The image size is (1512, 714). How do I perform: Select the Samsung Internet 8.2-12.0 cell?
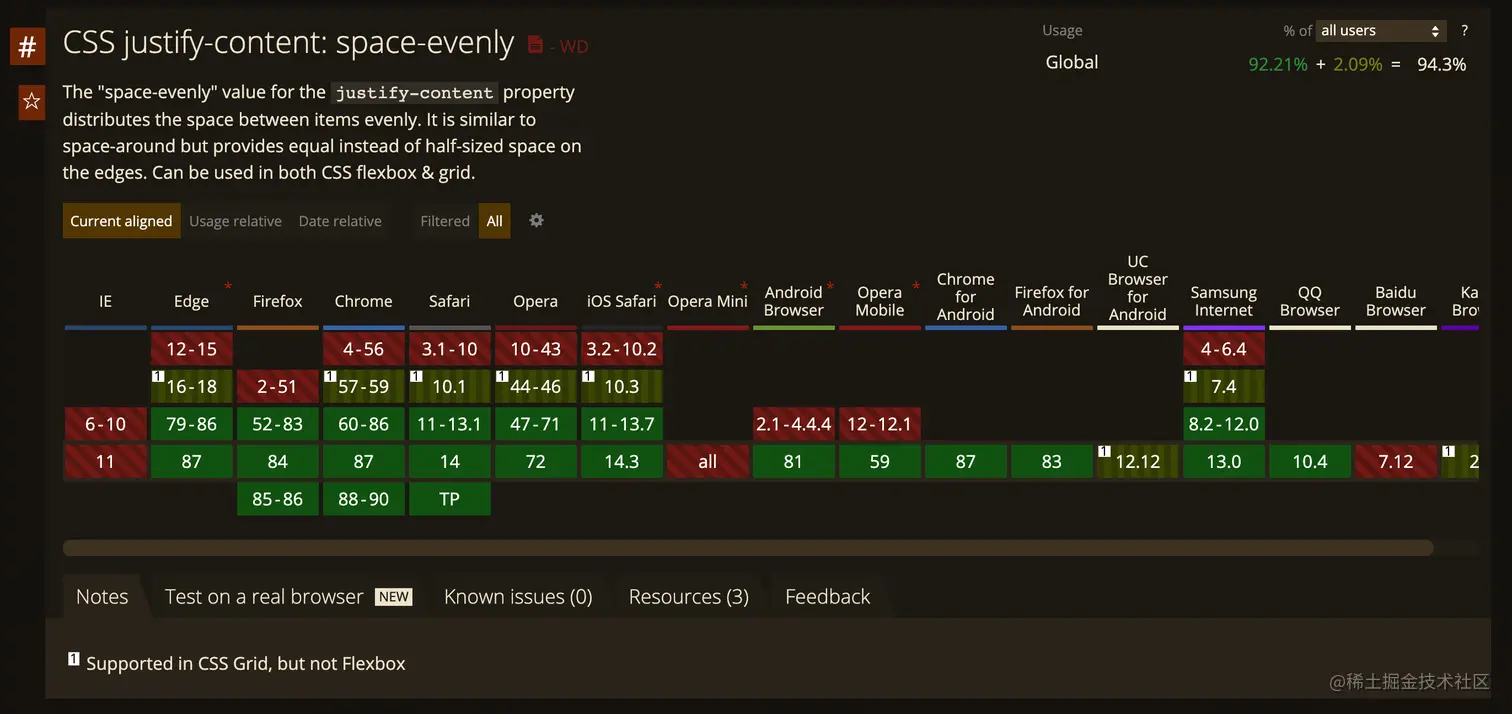pos(1224,424)
